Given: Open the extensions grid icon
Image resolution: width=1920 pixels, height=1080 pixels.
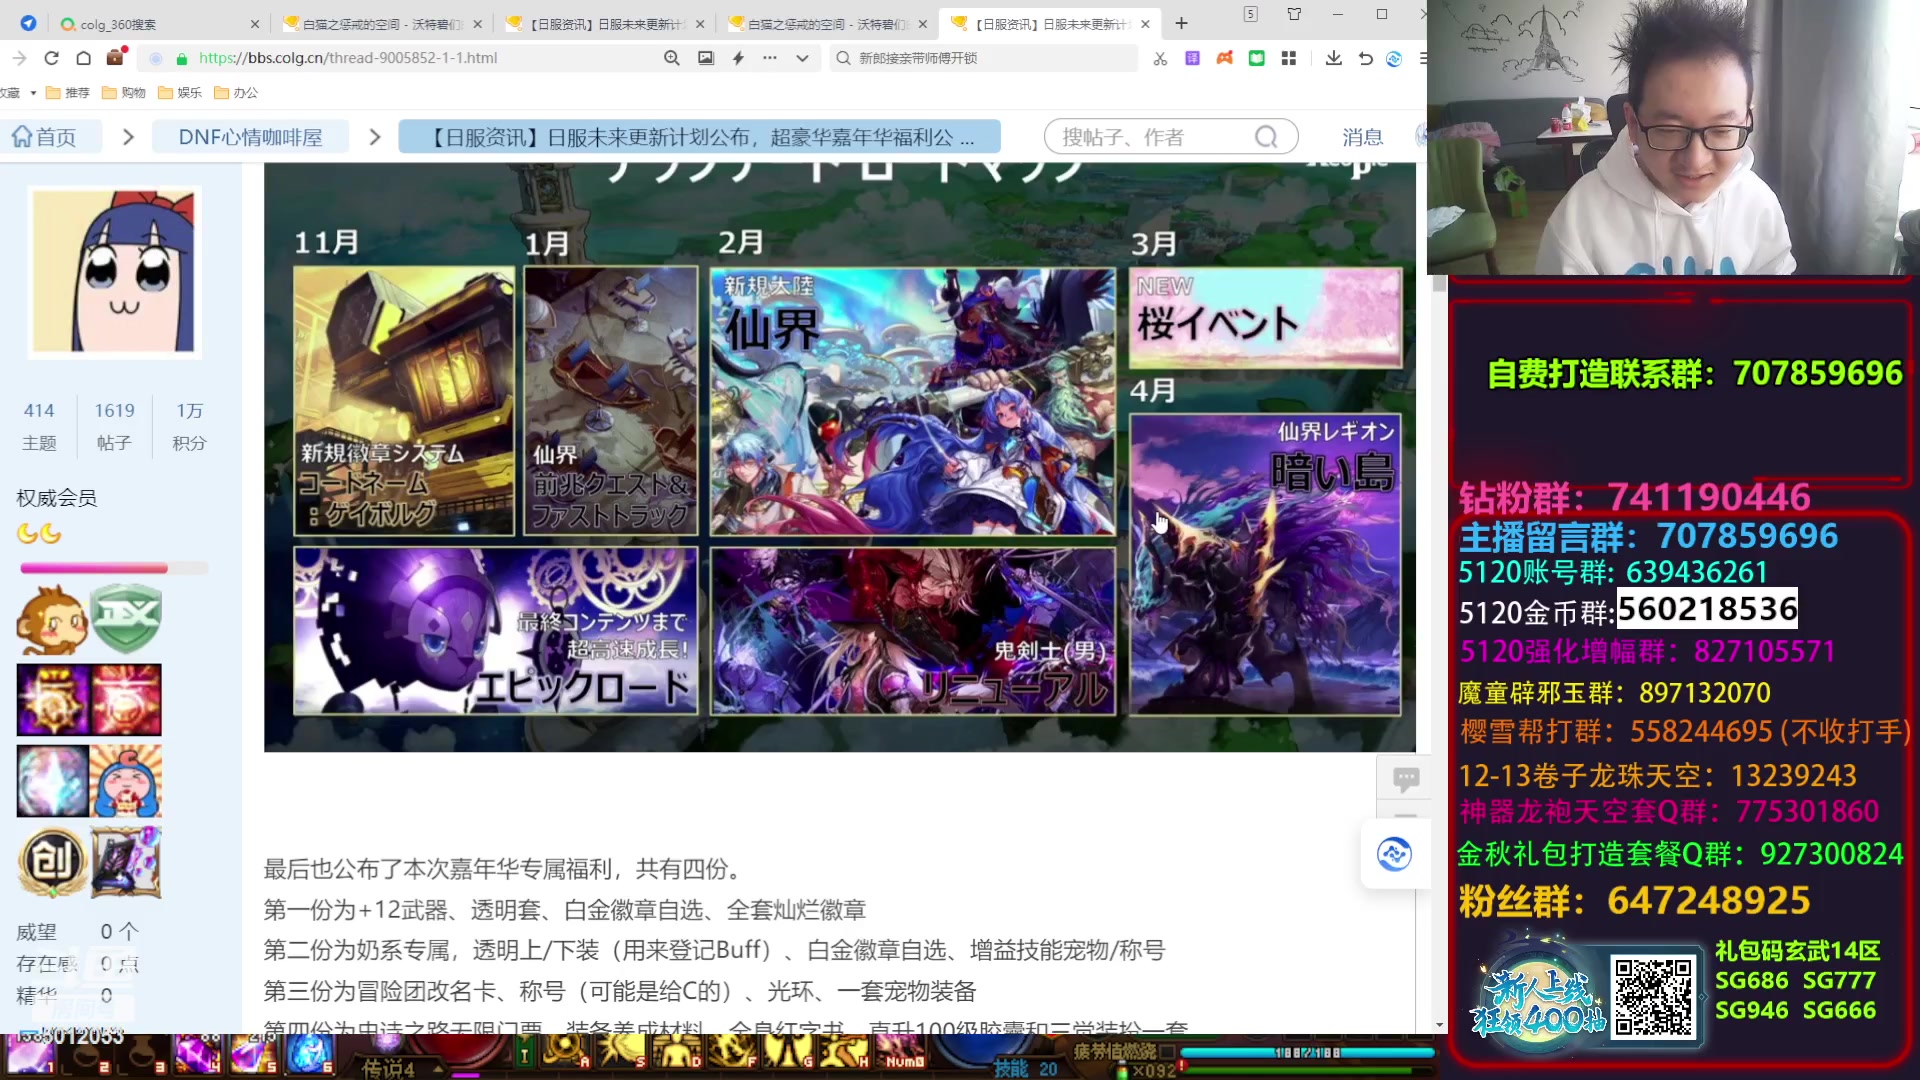Looking at the screenshot, I should [x=1289, y=58].
